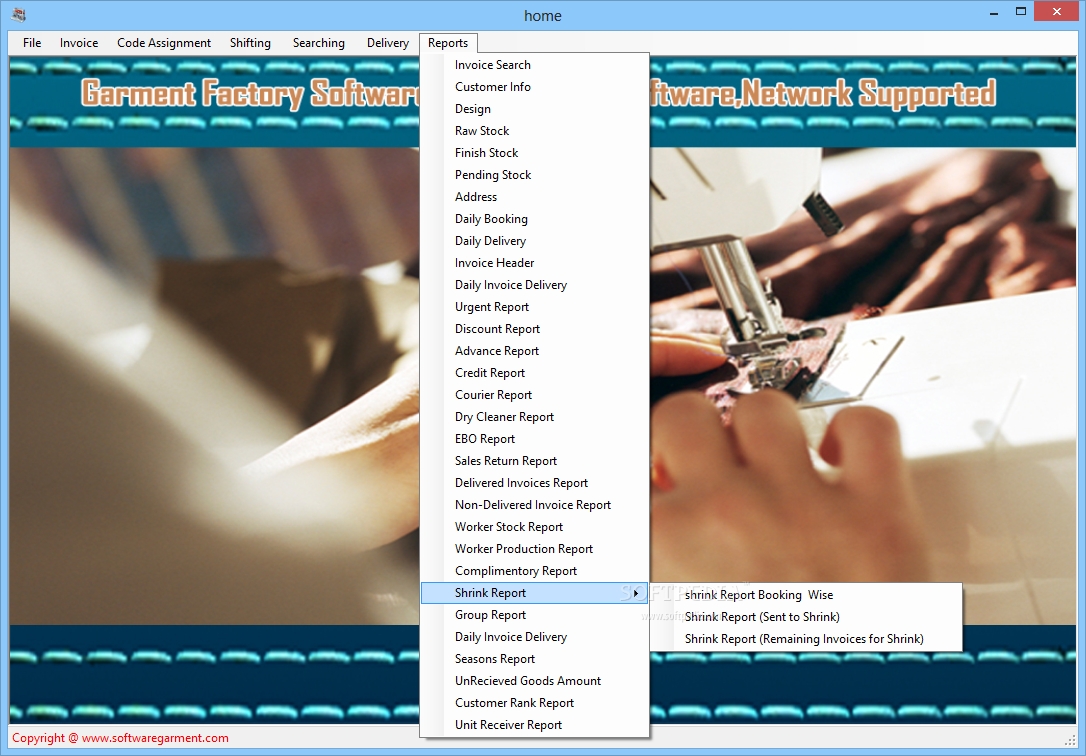Open the Urgent Report
1086x756 pixels.
pyautogui.click(x=535, y=307)
